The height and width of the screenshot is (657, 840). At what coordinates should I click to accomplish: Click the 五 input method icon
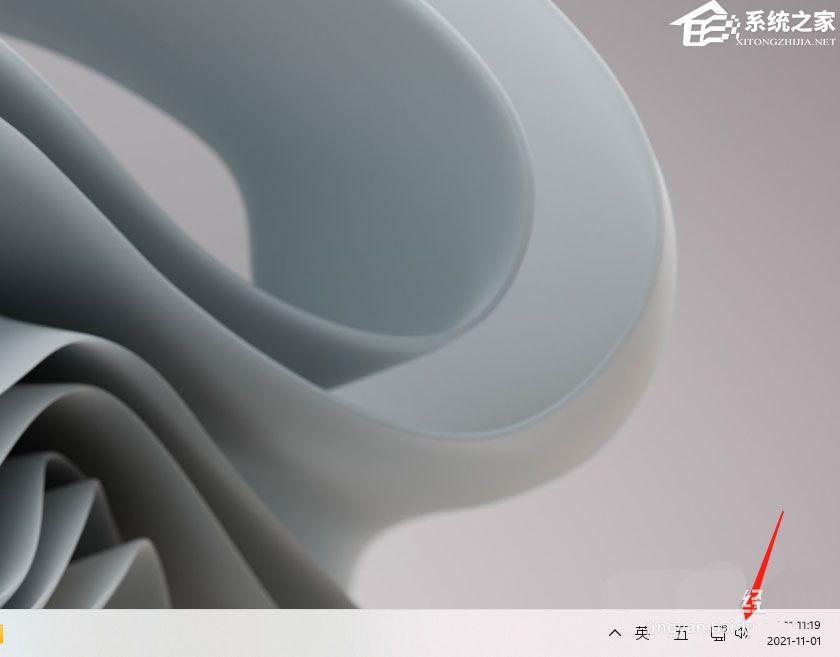click(x=681, y=633)
